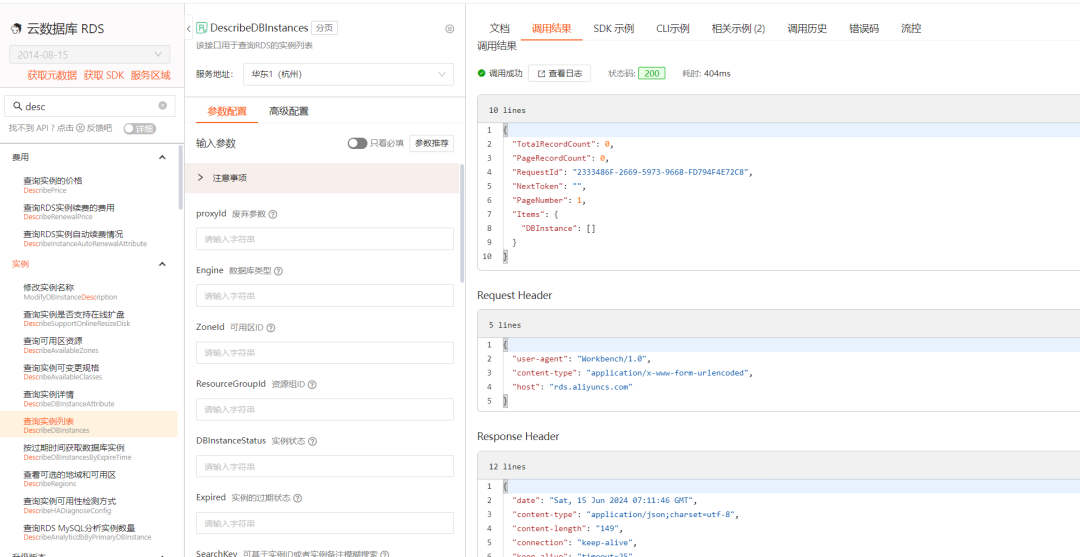The height and width of the screenshot is (557, 1080).
Task: Toggle the 只看必填 required-only switch
Action: (357, 143)
